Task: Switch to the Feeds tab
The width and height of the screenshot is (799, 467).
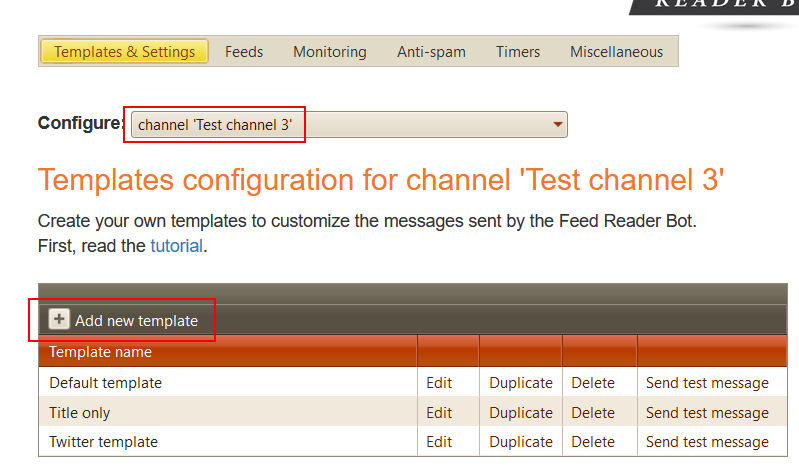Action: (244, 52)
